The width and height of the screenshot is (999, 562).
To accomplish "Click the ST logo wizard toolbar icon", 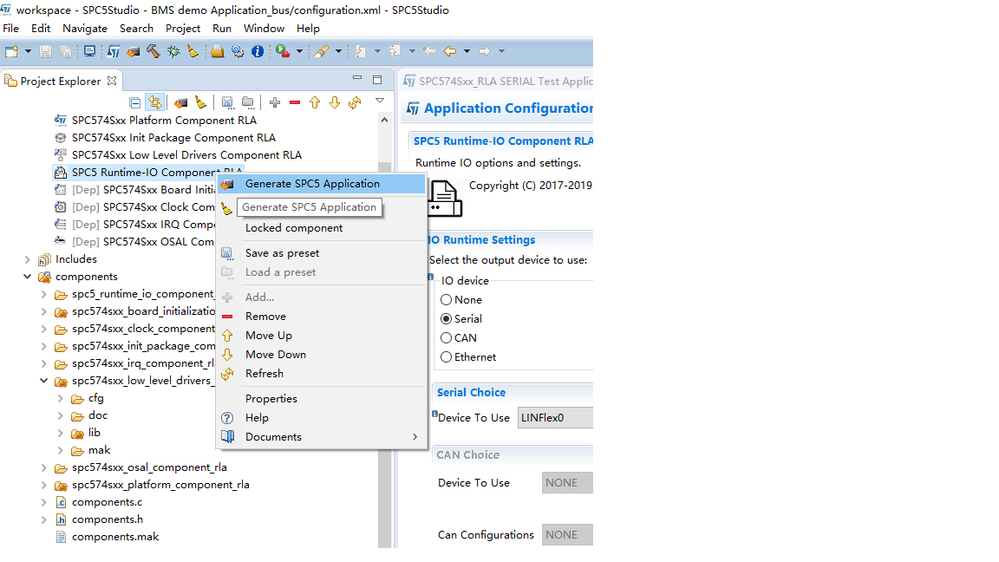I will tap(113, 52).
